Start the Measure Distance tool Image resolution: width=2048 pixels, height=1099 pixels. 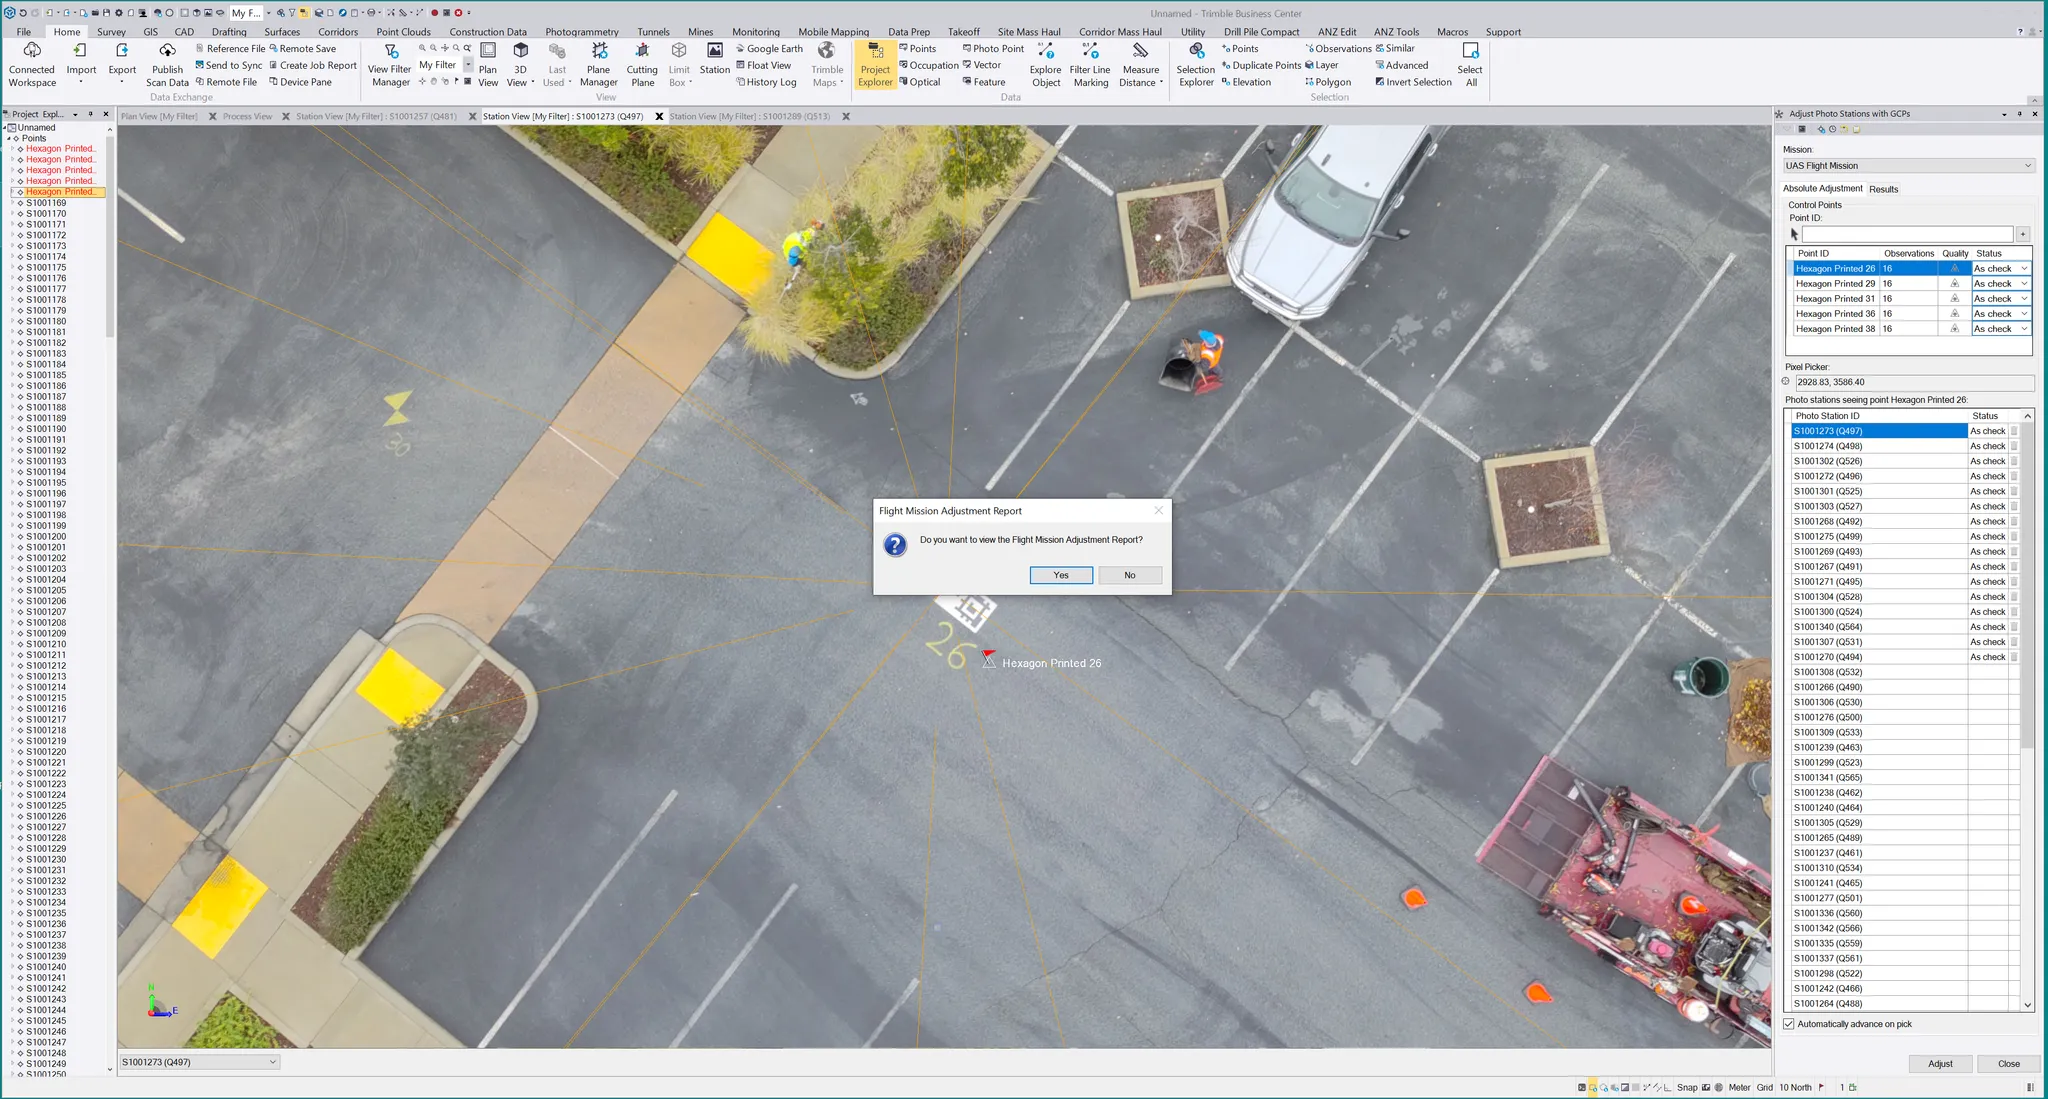(1140, 65)
